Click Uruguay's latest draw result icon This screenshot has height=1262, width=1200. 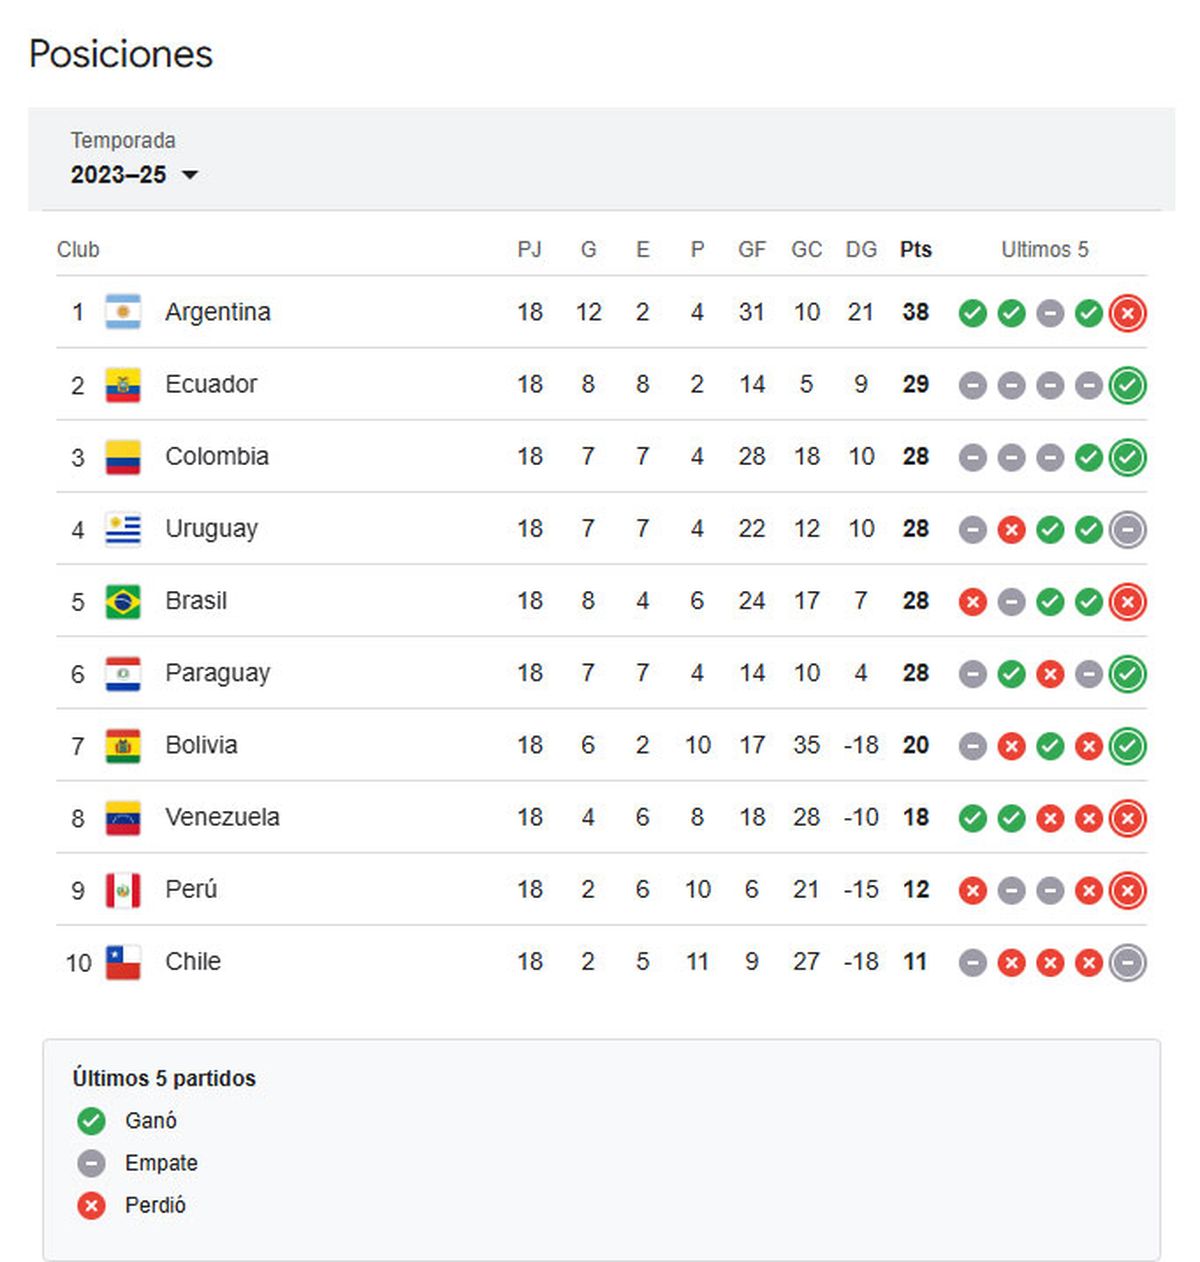click(1127, 530)
